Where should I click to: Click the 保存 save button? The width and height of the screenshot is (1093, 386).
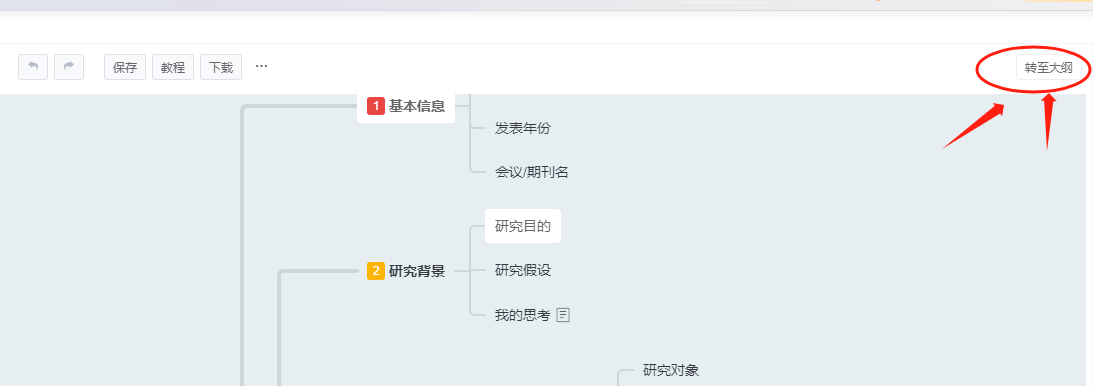click(x=125, y=68)
